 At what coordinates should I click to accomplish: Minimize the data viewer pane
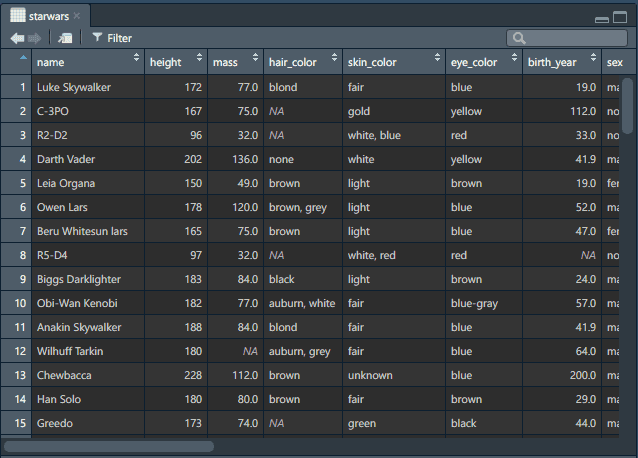tap(601, 18)
